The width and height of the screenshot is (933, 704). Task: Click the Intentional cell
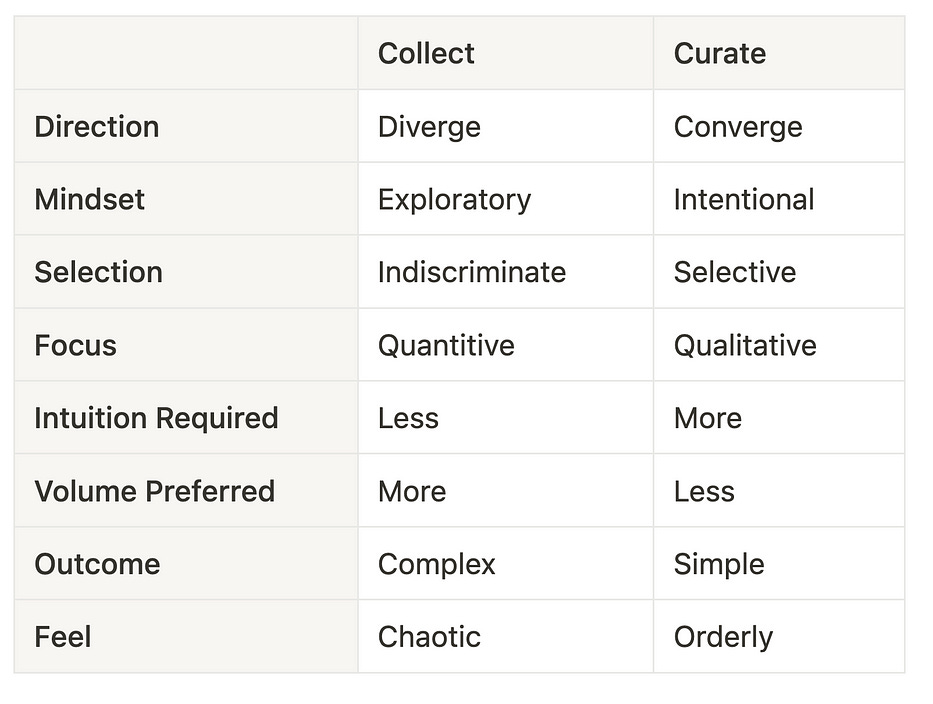(x=779, y=199)
